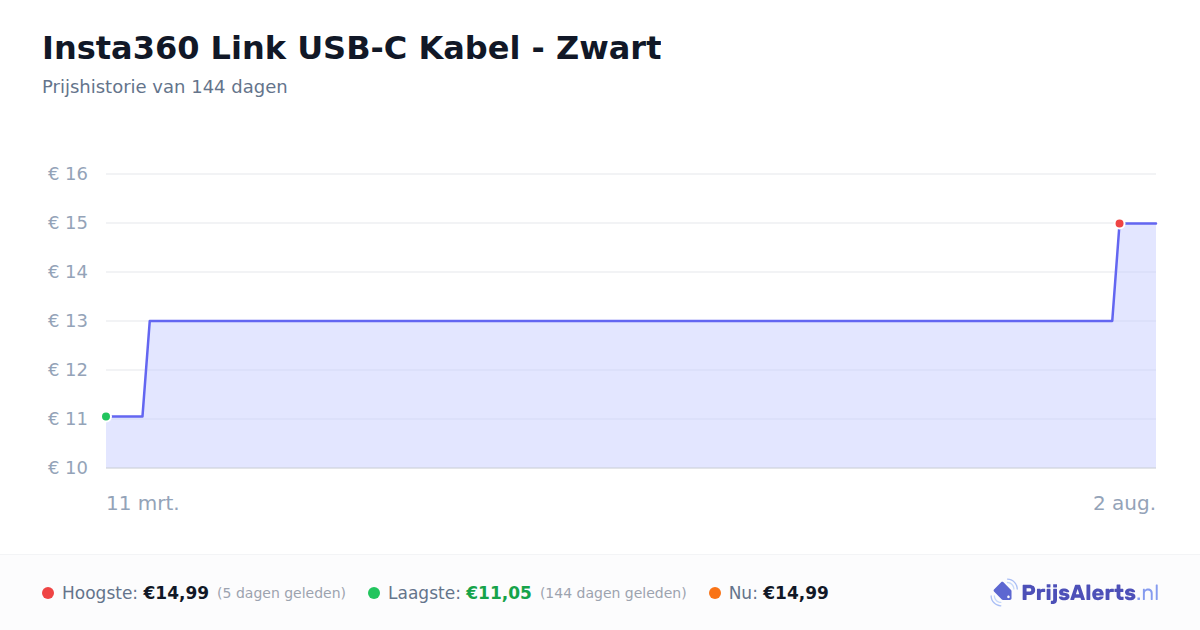The height and width of the screenshot is (630, 1200).
Task: Click the 2 aug. end date label
Action: [1124, 503]
